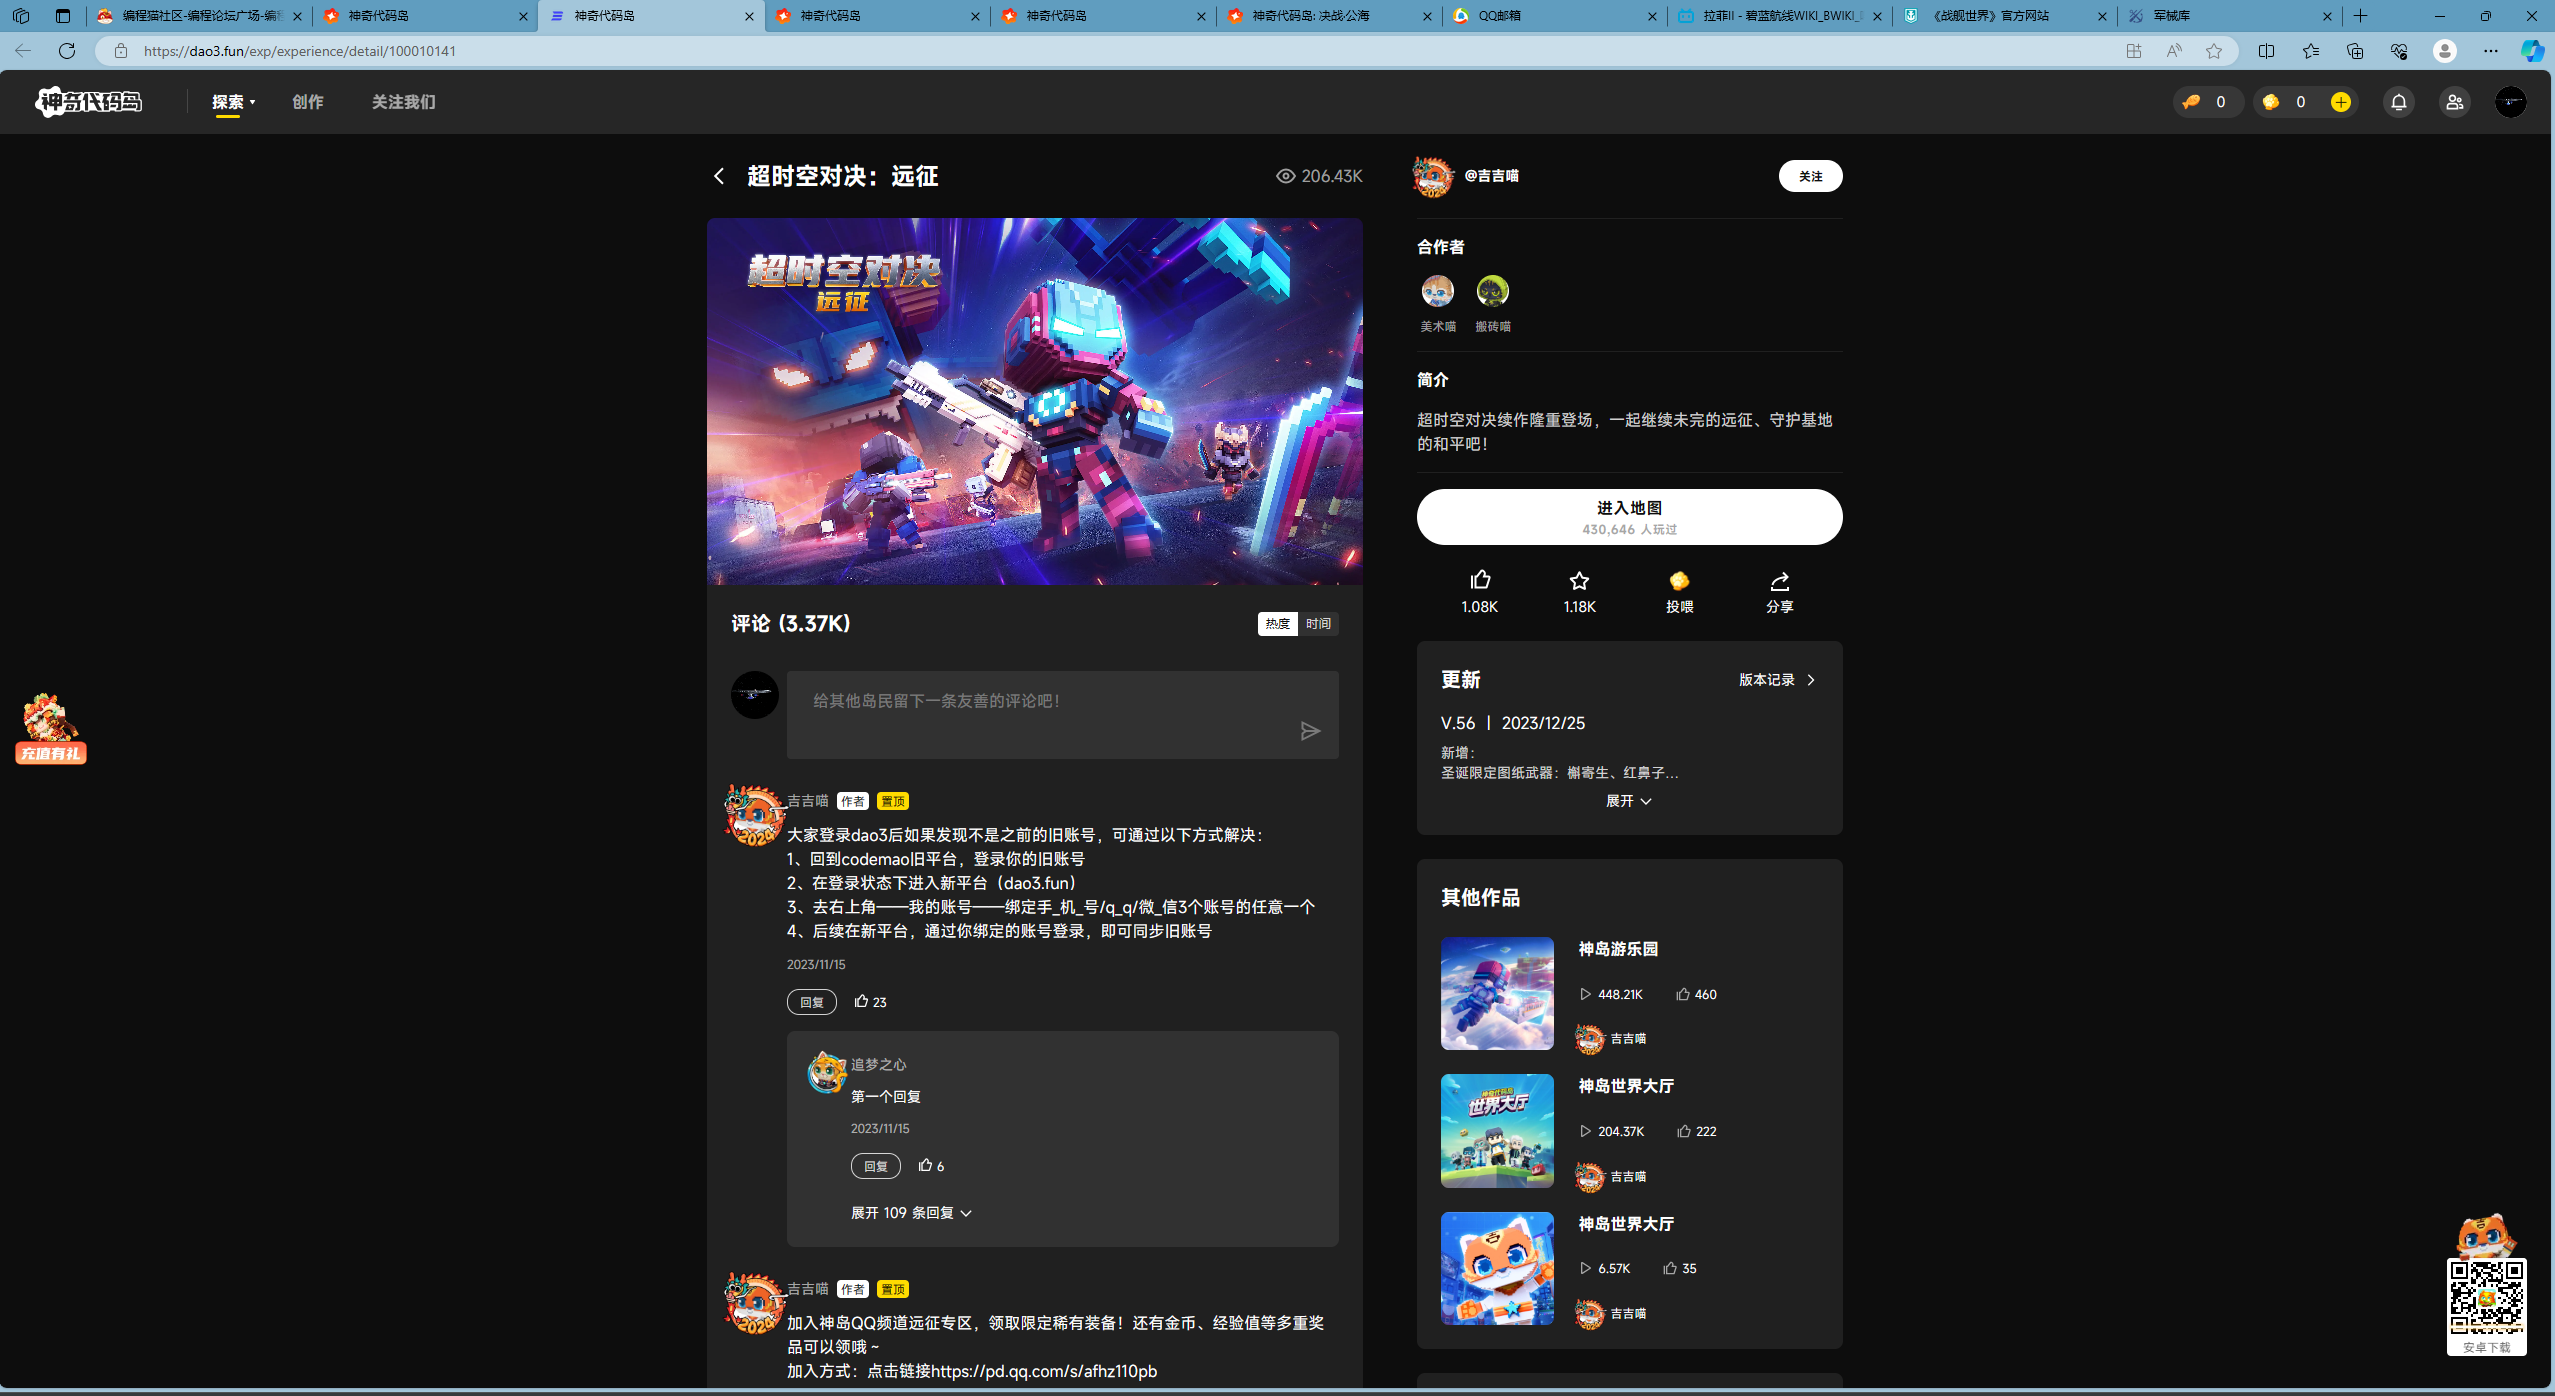Switch to QQ邮箱 browser tab

coord(1555,16)
